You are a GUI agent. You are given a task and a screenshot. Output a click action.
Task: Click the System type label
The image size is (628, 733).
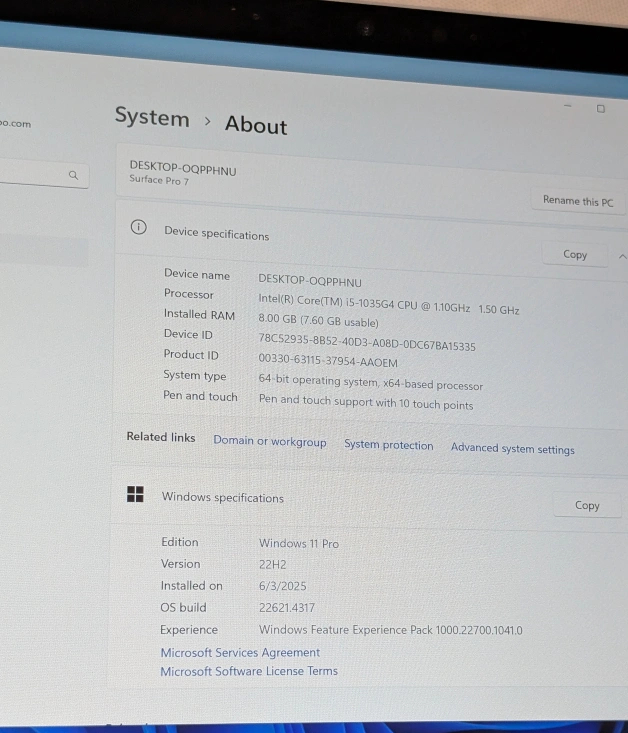tap(195, 375)
